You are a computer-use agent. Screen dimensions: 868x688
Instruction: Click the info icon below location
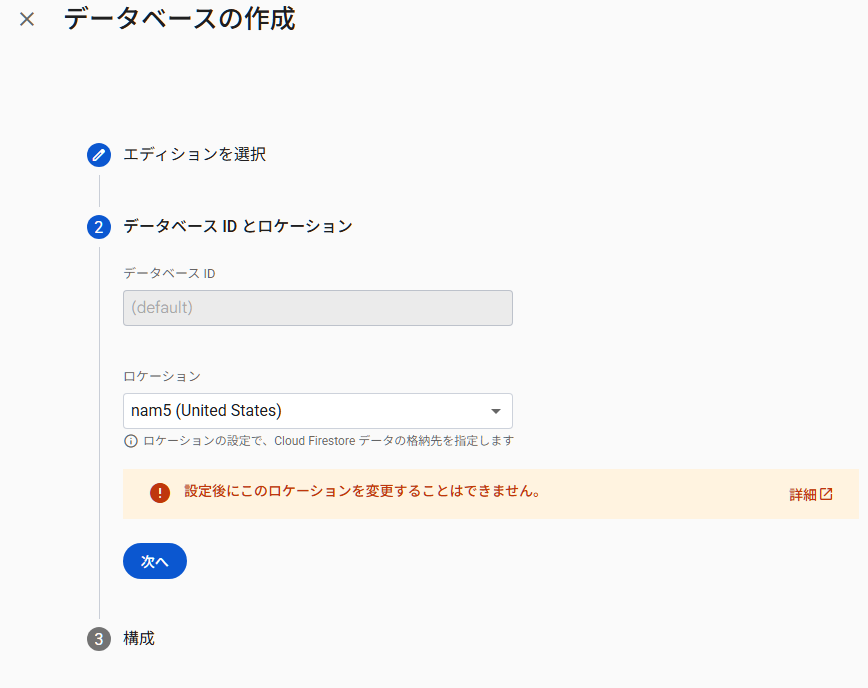click(x=130, y=441)
